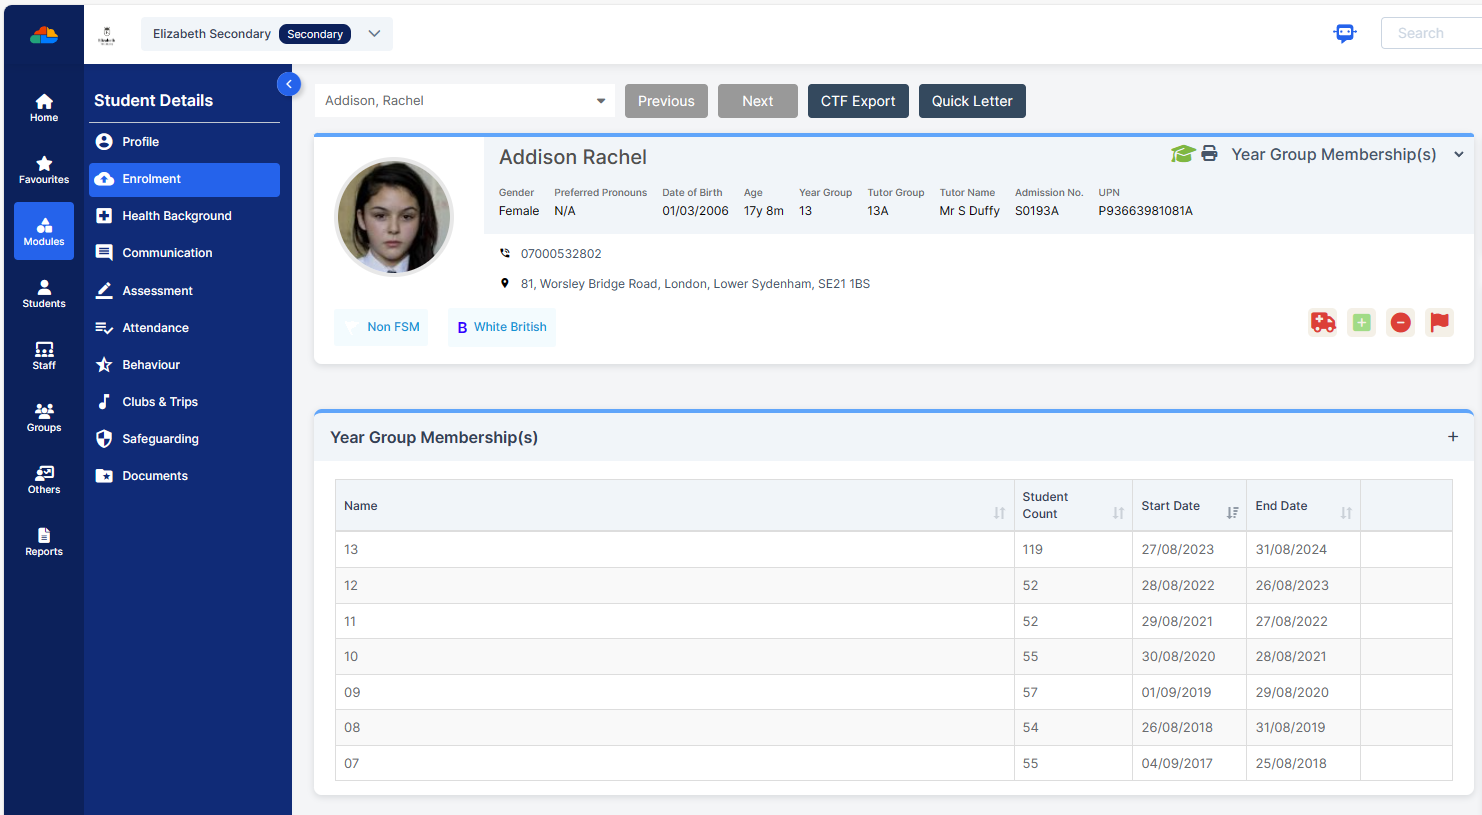1482x815 pixels.
Task: Click the Search input field
Action: click(x=1431, y=33)
